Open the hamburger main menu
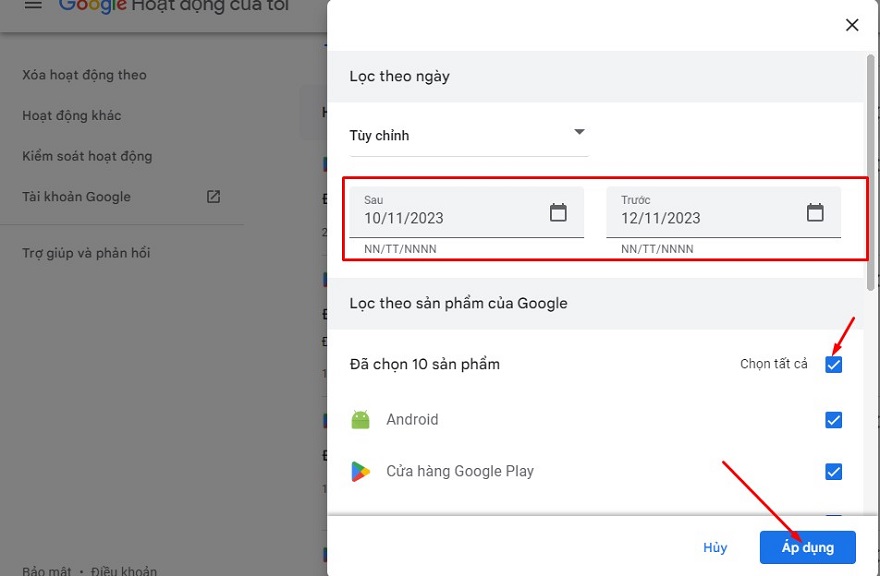Viewport: 880px width, 576px height. point(33,6)
